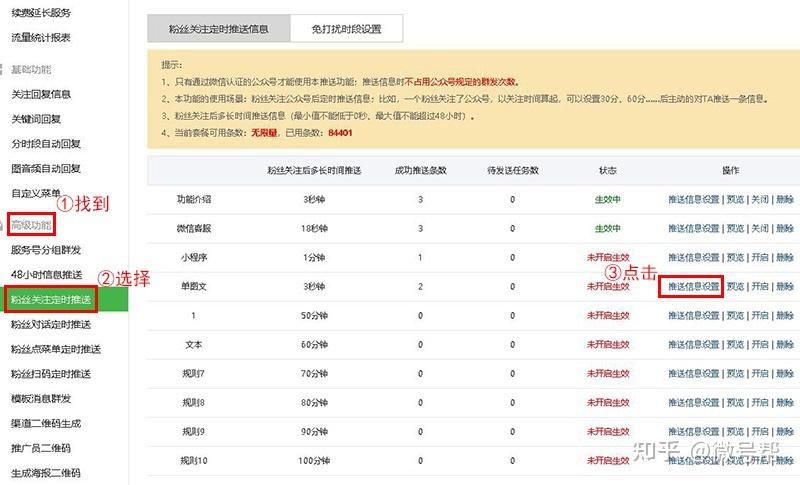The image size is (800, 485).
Task: Select the 规则10 rule name cell
Action: point(194,461)
